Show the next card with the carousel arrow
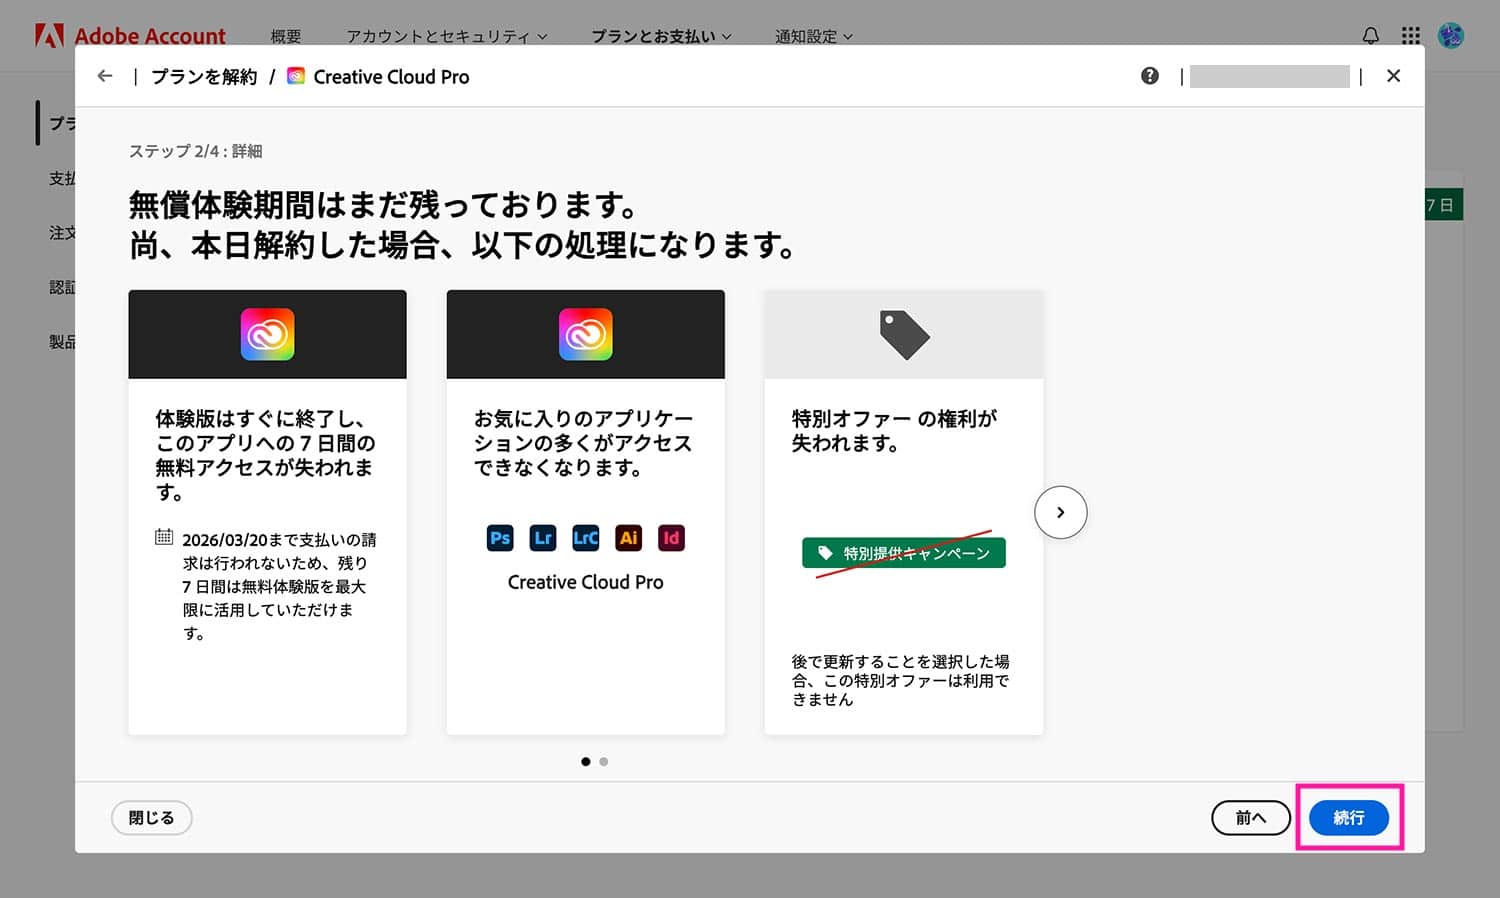The width and height of the screenshot is (1500, 898). click(1060, 512)
